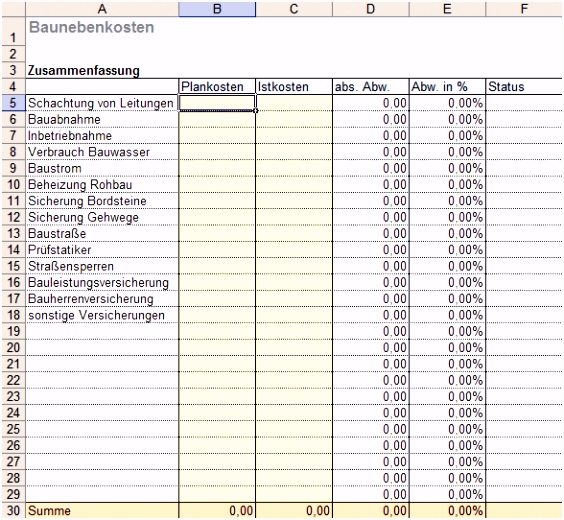
Task: Click the Baunebenkosten title cell
Action: (102, 31)
